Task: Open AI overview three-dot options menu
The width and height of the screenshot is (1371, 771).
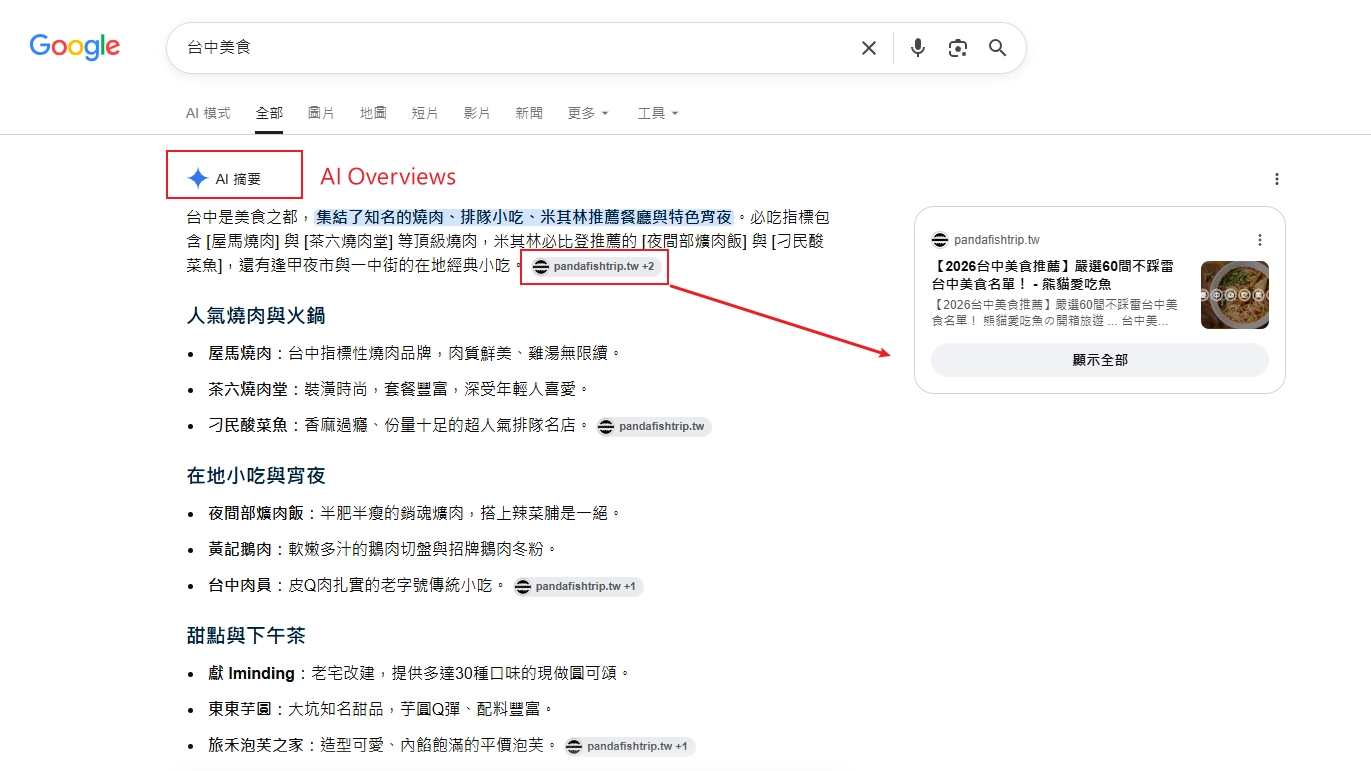Action: (1276, 179)
